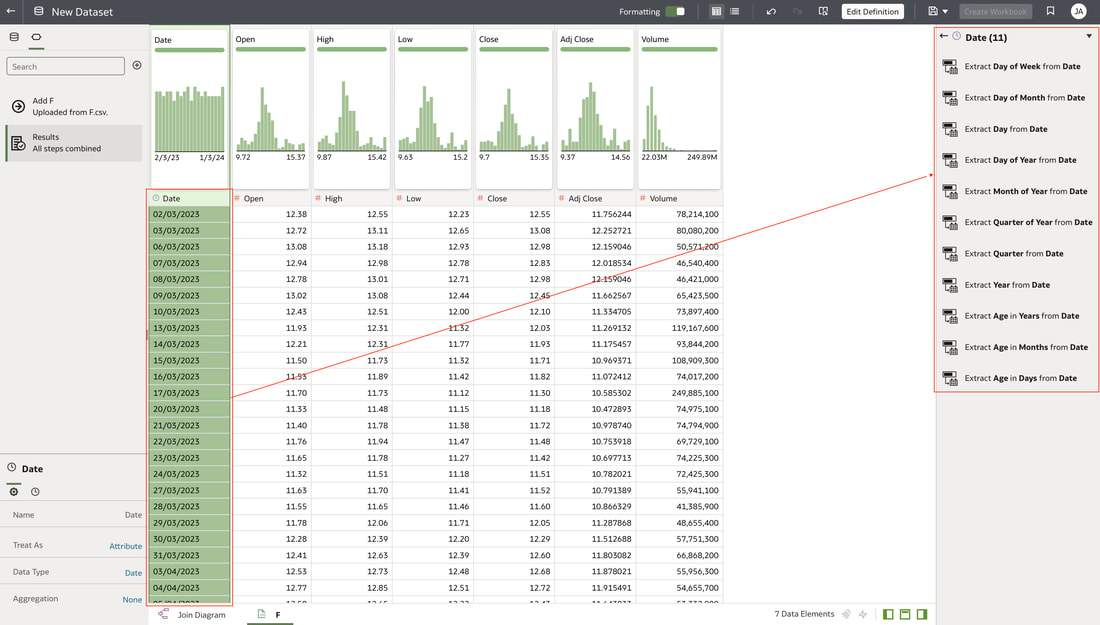Toggle the Formatting switch

(x=675, y=11)
